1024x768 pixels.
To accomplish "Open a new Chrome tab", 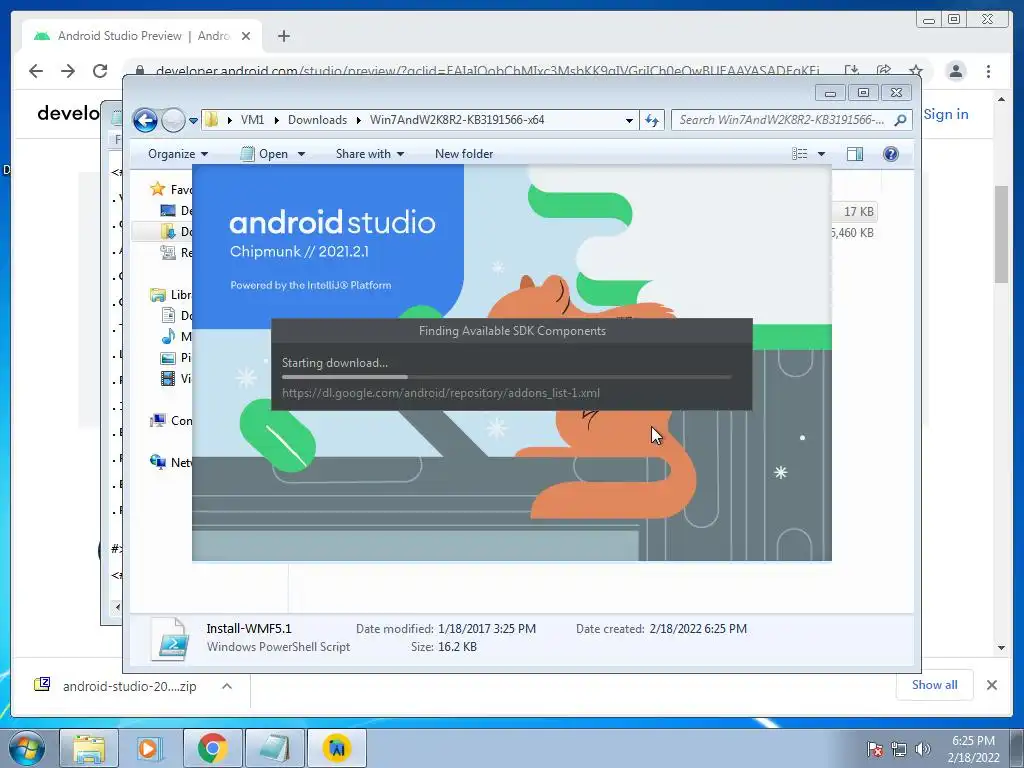I will point(283,36).
